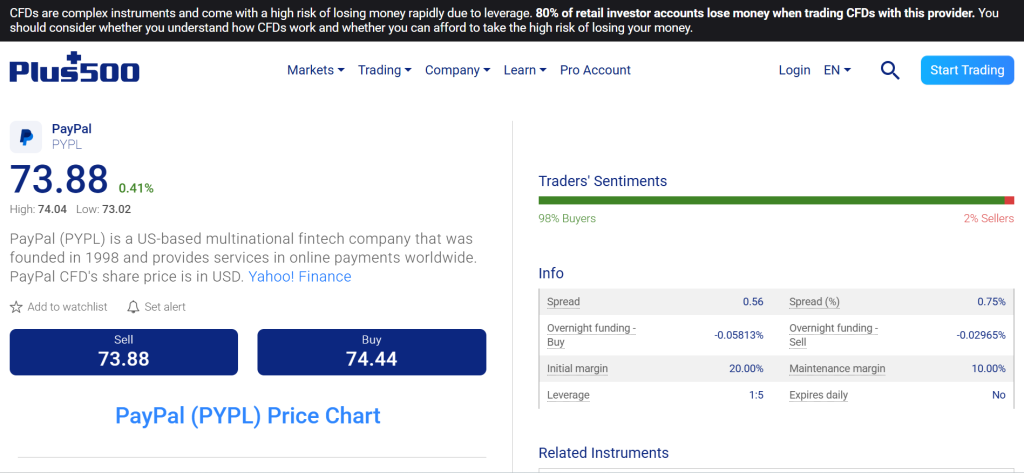Screen dimensions: 1024x473
Task: Click the PayPal instrument logo icon
Action: [26, 137]
